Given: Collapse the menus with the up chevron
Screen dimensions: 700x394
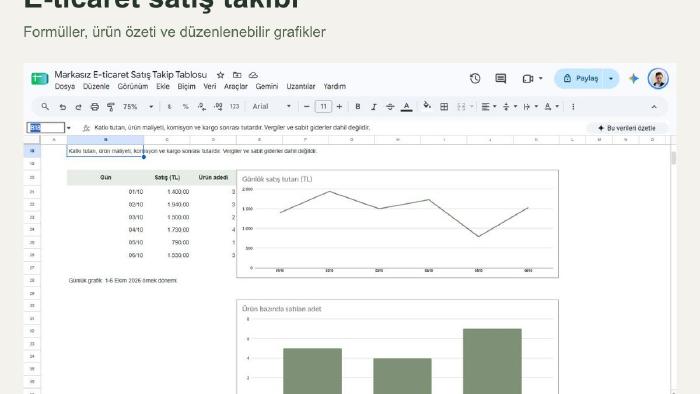Looking at the screenshot, I should point(654,107).
